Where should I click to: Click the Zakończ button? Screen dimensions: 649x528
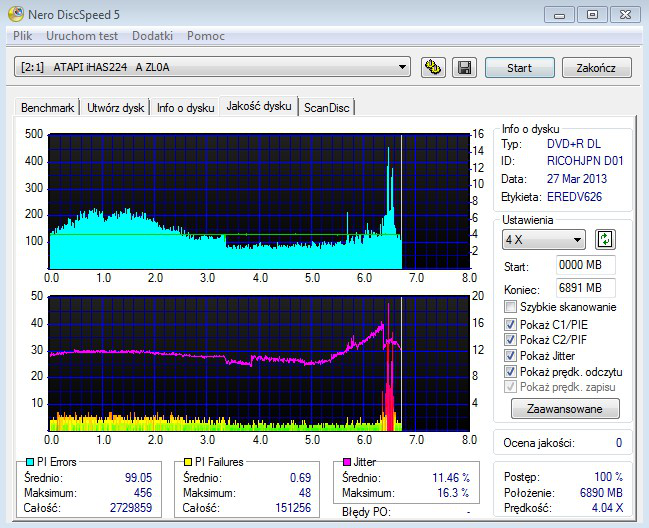[596, 67]
